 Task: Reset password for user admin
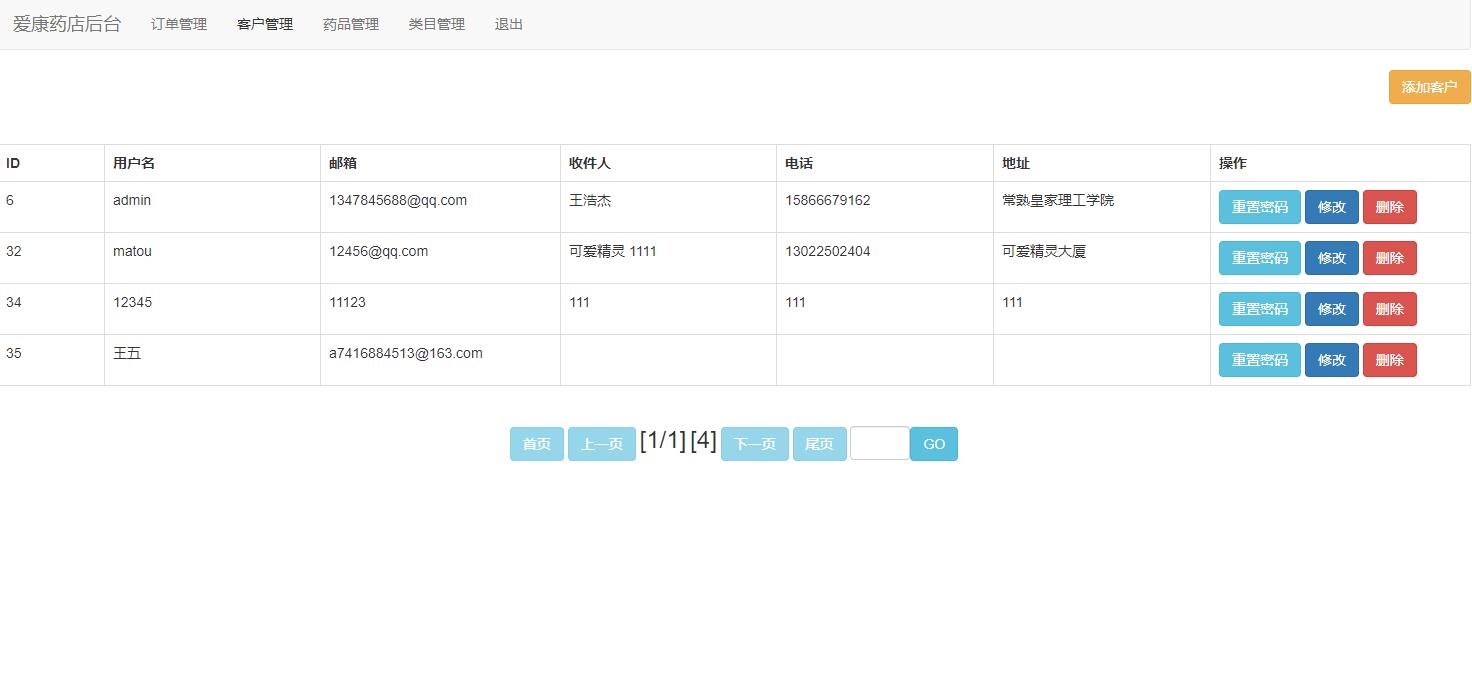pyautogui.click(x=1259, y=207)
